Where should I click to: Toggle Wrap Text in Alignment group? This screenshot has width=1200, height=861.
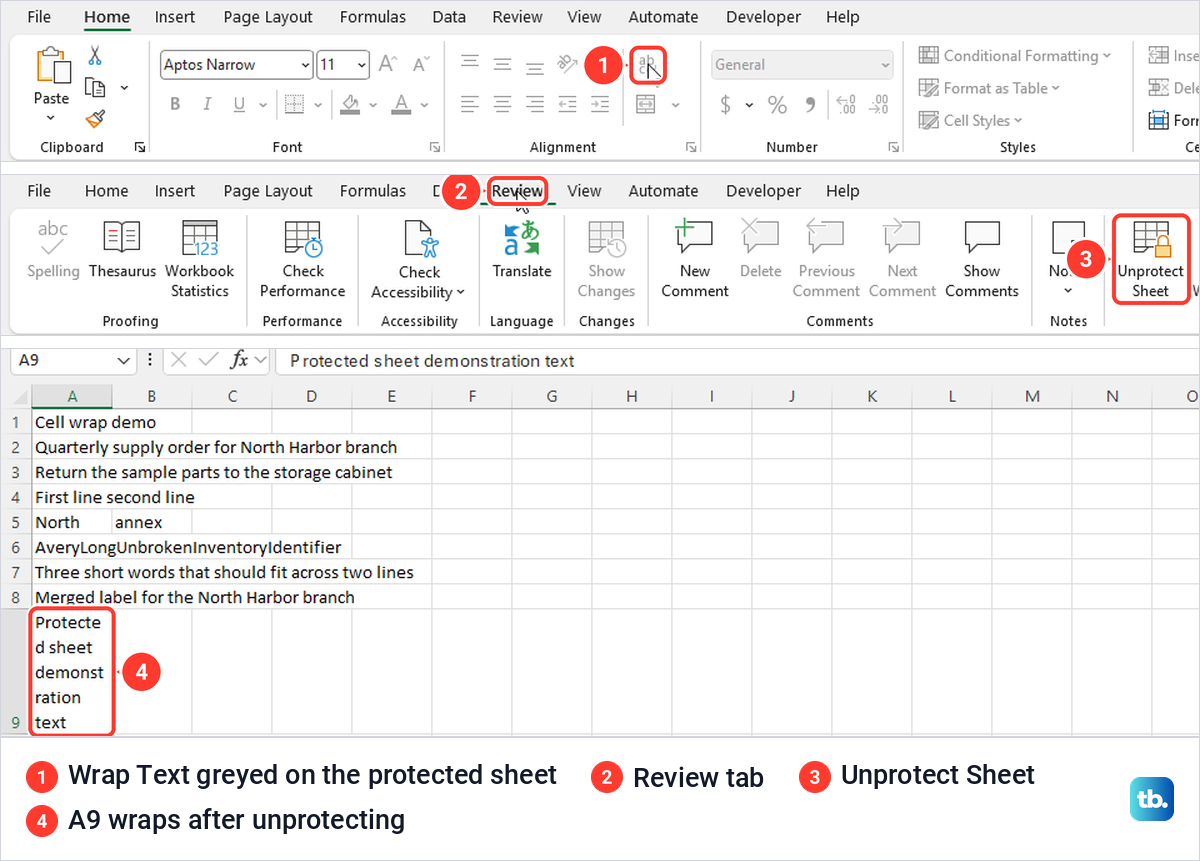648,65
